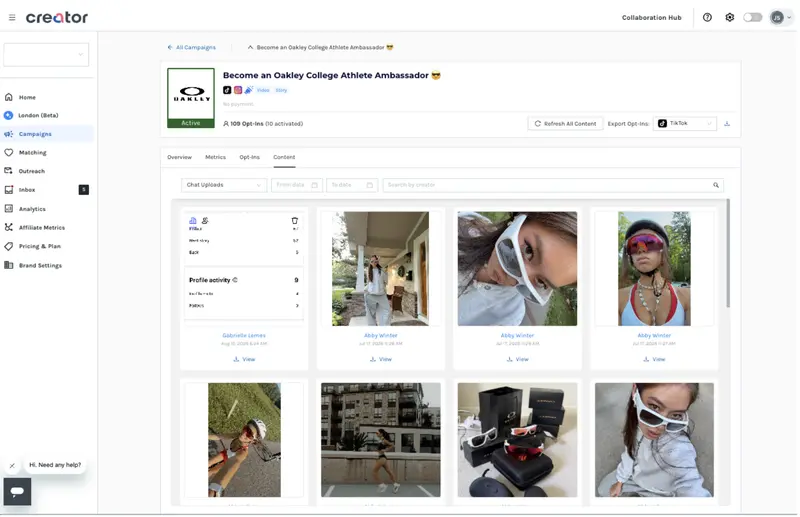The height and width of the screenshot is (517, 800).
Task: Dismiss the Need any help bubble
Action: (x=12, y=465)
